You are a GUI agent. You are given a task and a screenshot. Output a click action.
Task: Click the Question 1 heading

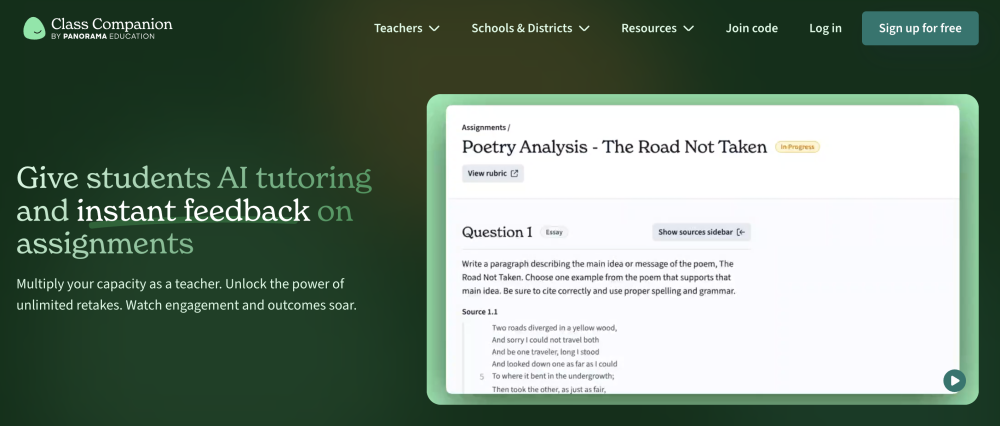497,232
